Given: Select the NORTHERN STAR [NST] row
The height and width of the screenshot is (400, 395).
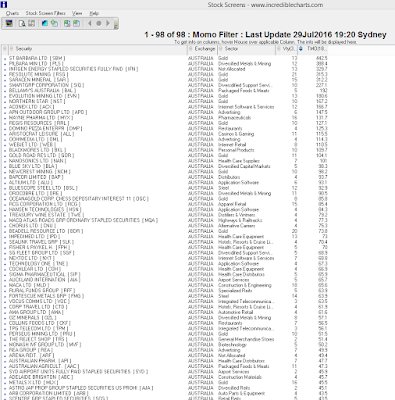Looking at the screenshot, I should click(165, 101).
